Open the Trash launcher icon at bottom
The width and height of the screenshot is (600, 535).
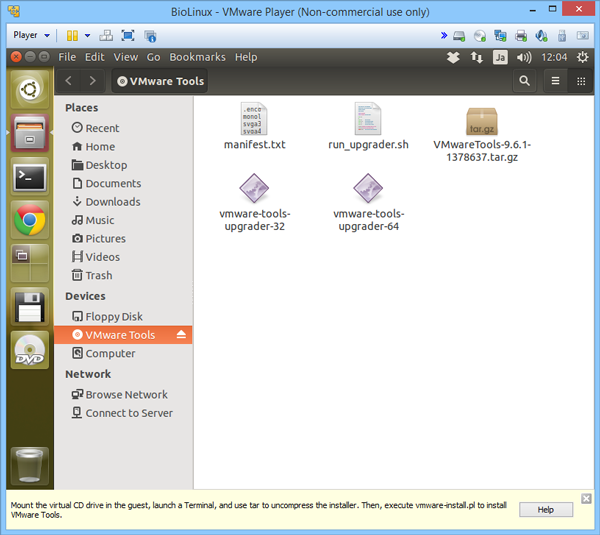(30, 466)
